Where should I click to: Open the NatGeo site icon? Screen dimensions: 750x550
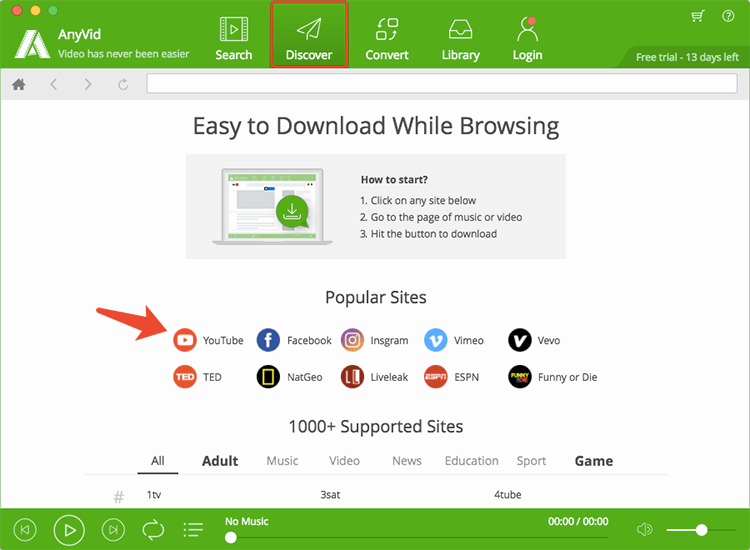click(x=268, y=377)
